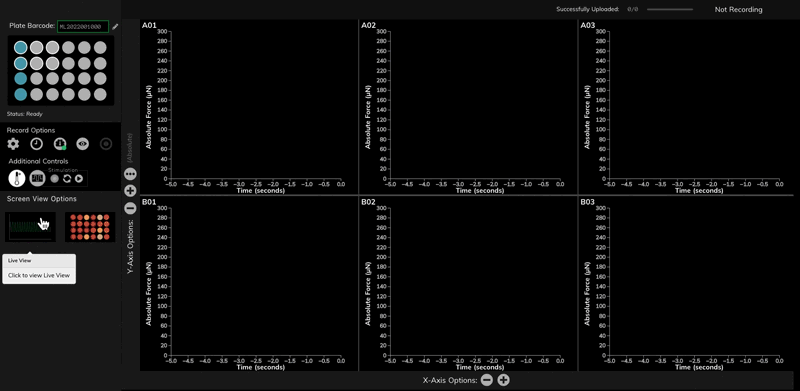800x391 pixels.
Task: Select well A1 in the plate map
Action: click(x=20, y=47)
